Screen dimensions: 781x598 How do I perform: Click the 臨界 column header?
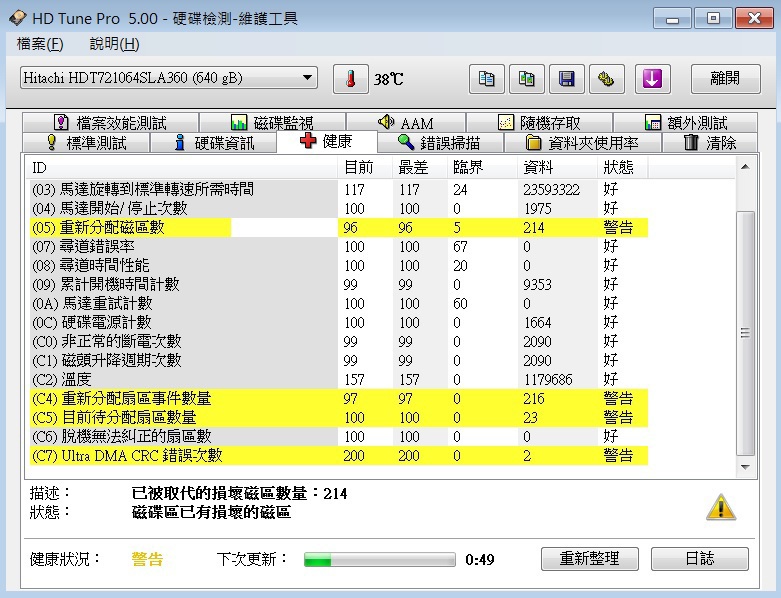tap(482, 168)
